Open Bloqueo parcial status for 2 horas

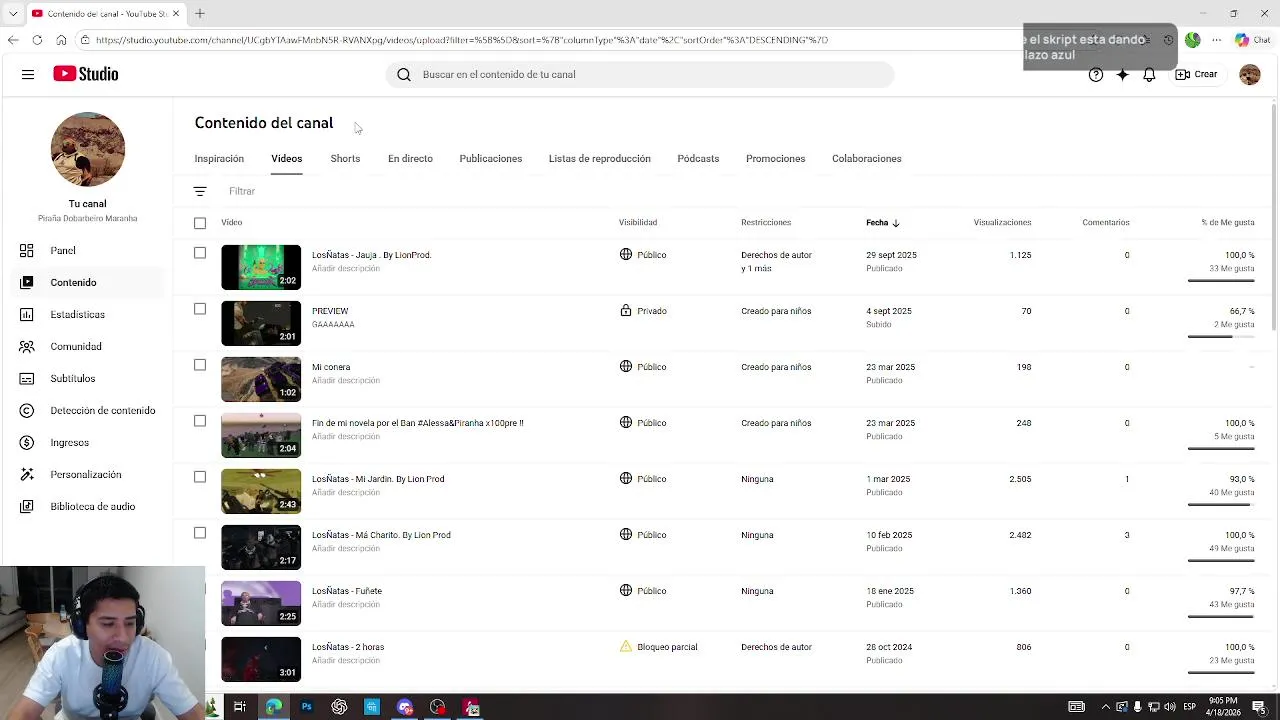pos(658,647)
